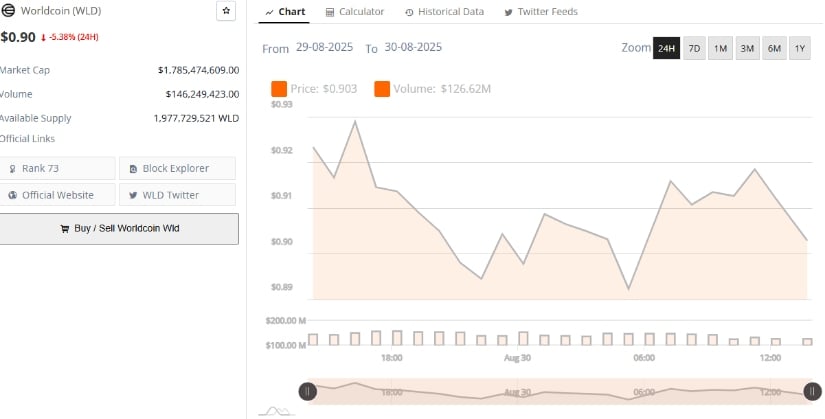Click the market cap value $1,785,474,609.00
This screenshot has height=419, width=825.
[x=198, y=70]
